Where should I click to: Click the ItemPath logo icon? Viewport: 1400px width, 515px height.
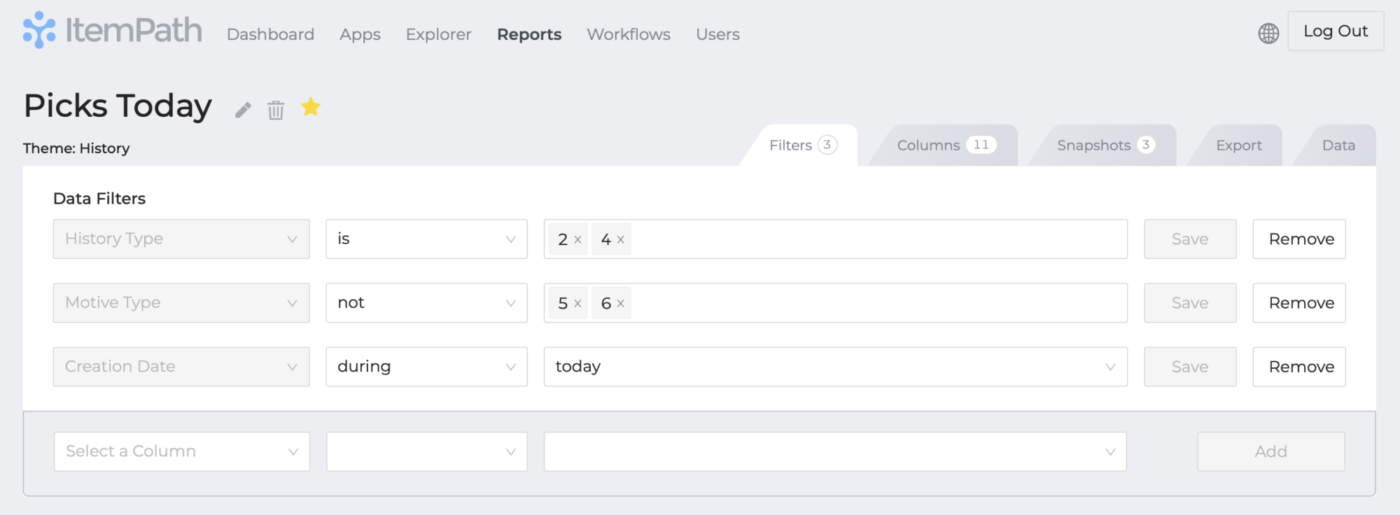pyautogui.click(x=40, y=31)
